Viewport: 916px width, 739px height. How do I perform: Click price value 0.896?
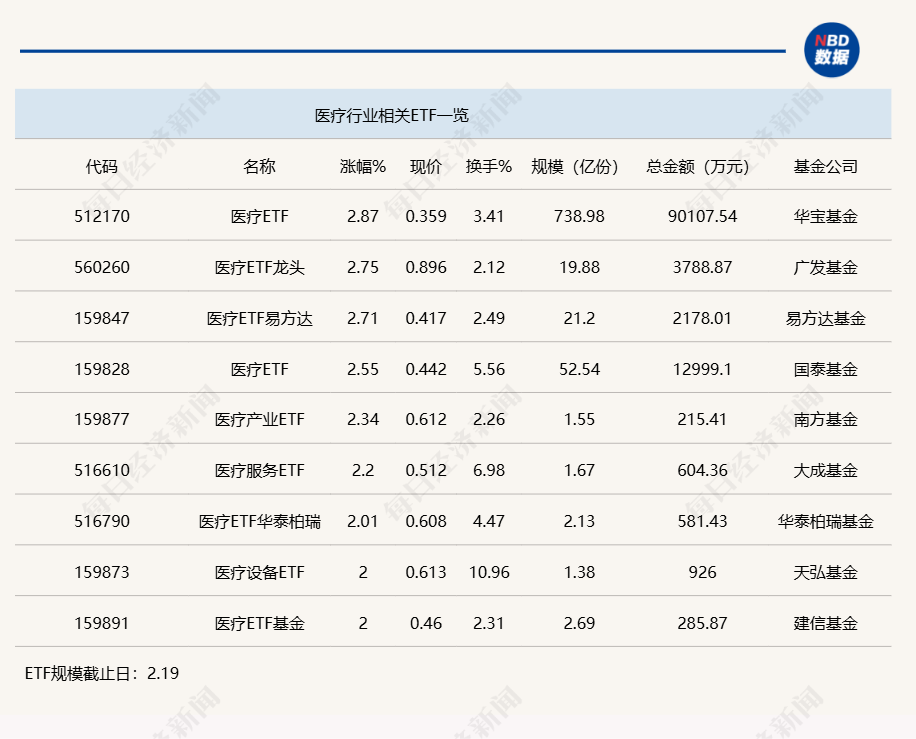(x=426, y=267)
